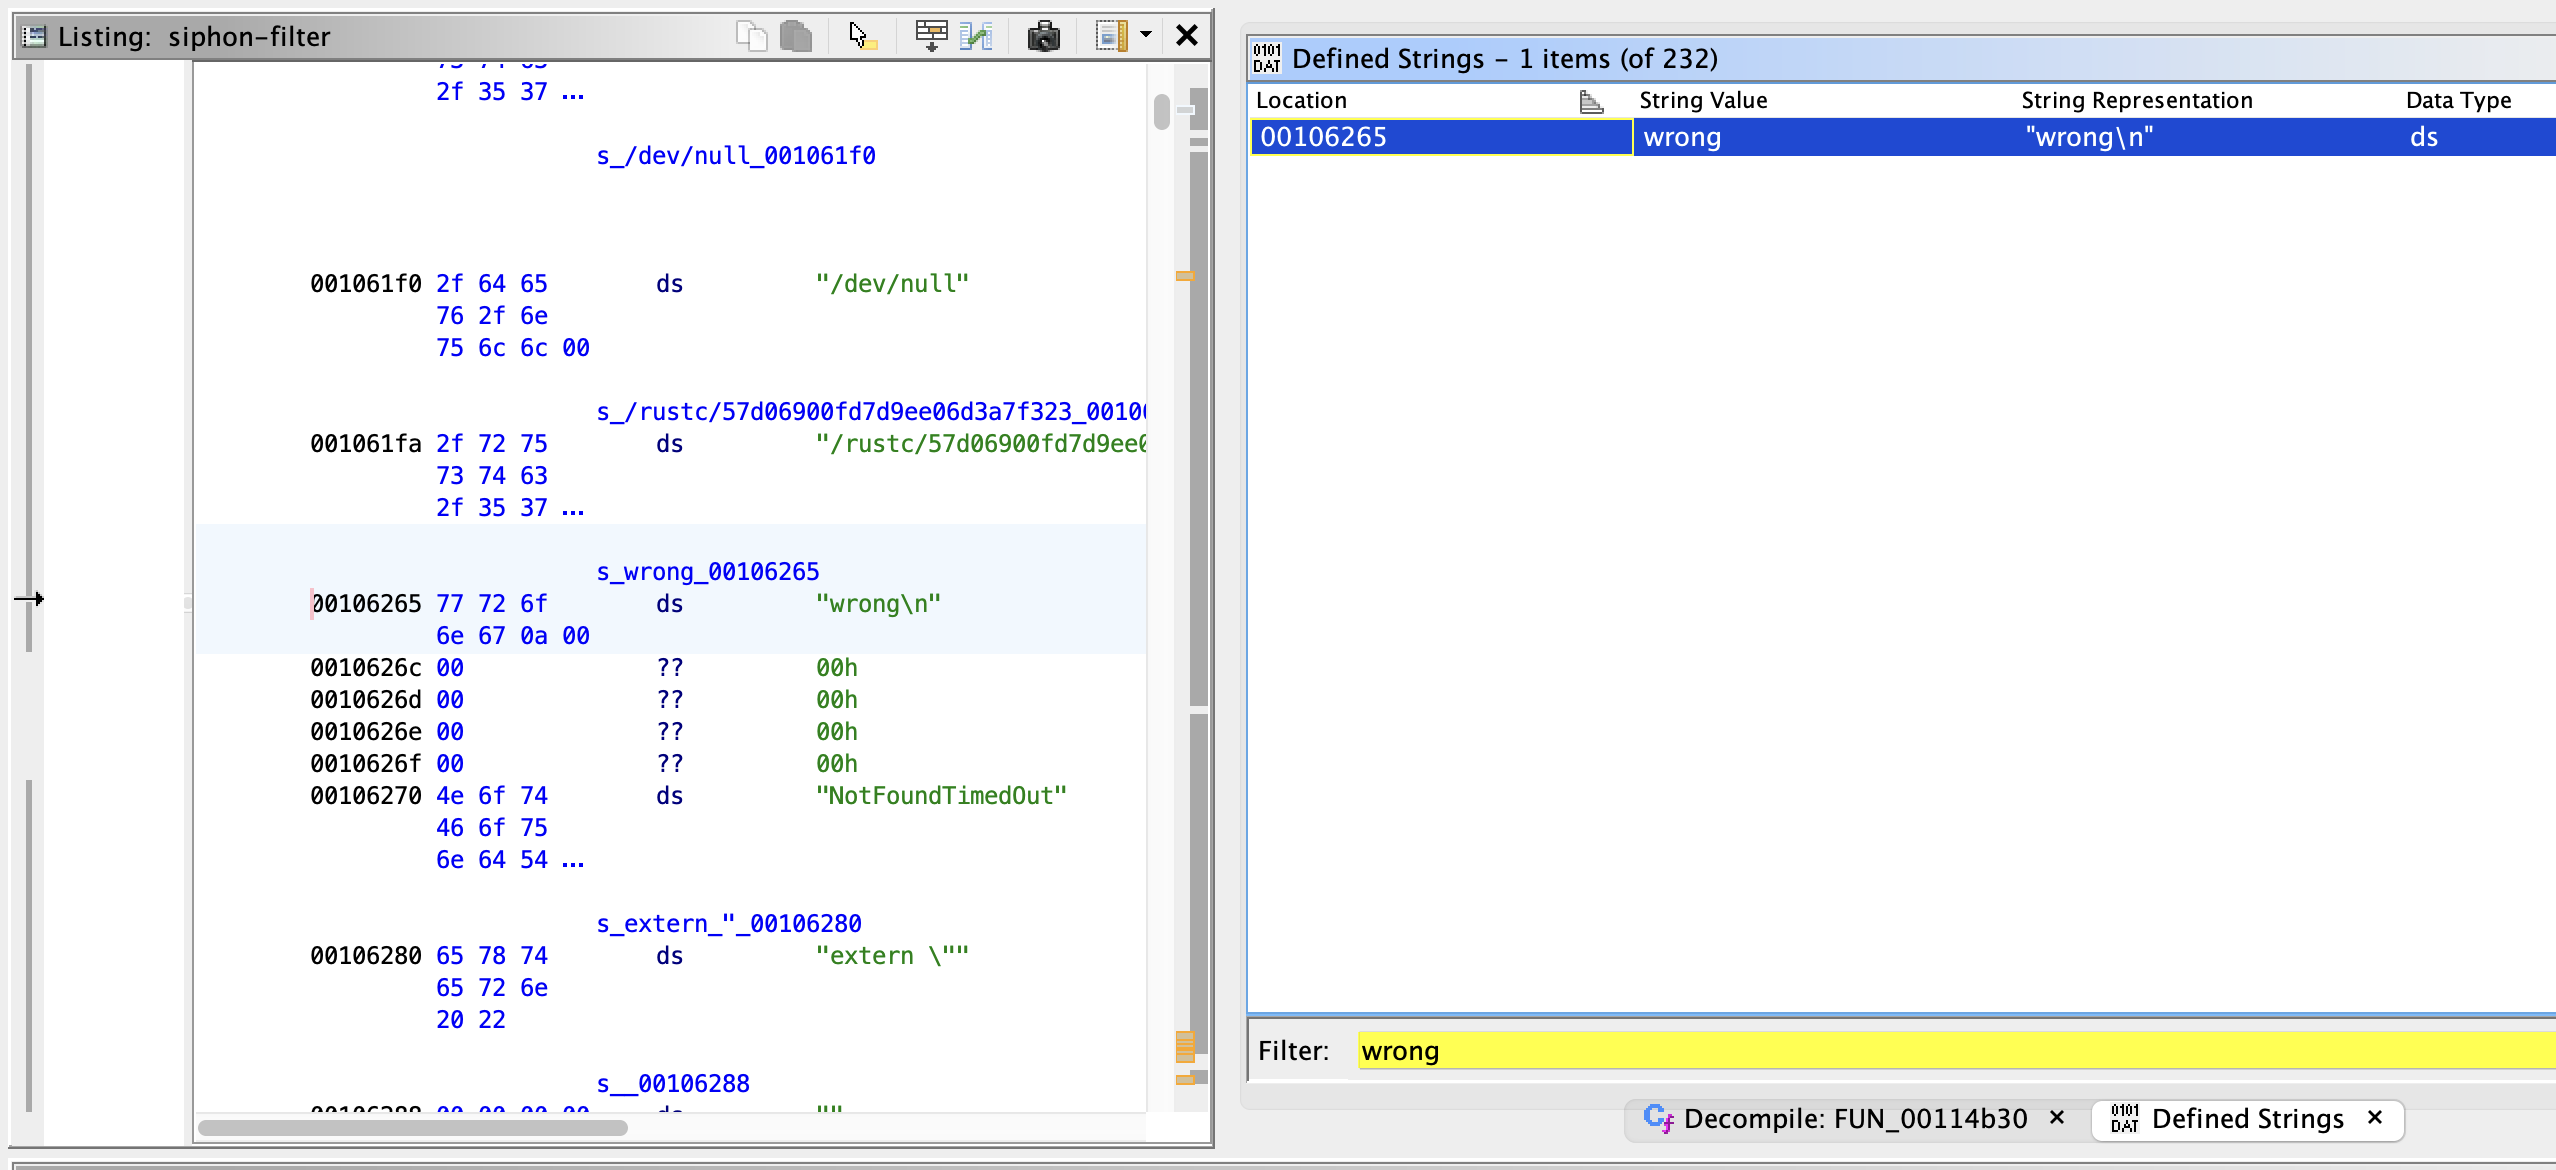Click the ds mnemonic at 00106270

point(669,796)
